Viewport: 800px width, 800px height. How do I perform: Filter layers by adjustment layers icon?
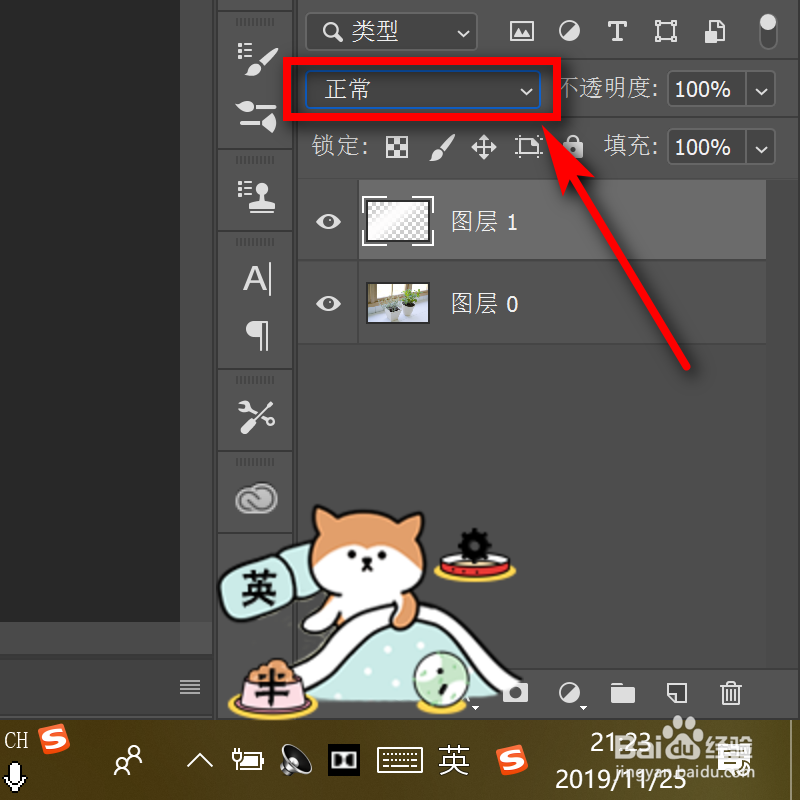(569, 31)
